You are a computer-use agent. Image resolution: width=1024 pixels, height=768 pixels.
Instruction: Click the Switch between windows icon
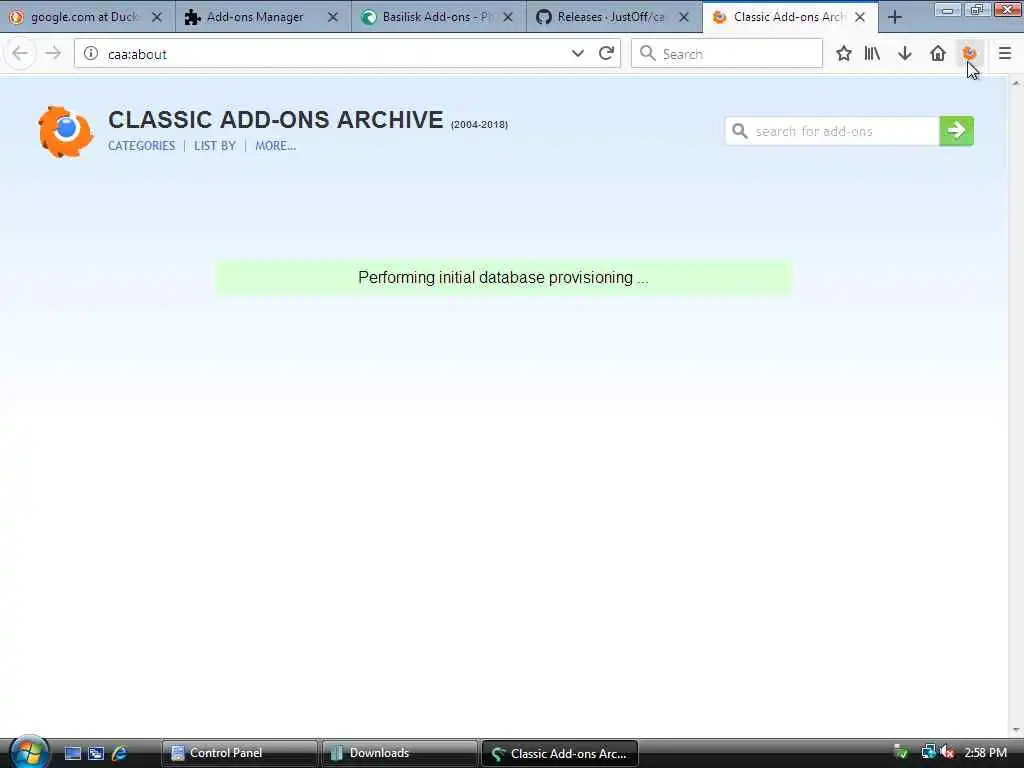click(96, 754)
